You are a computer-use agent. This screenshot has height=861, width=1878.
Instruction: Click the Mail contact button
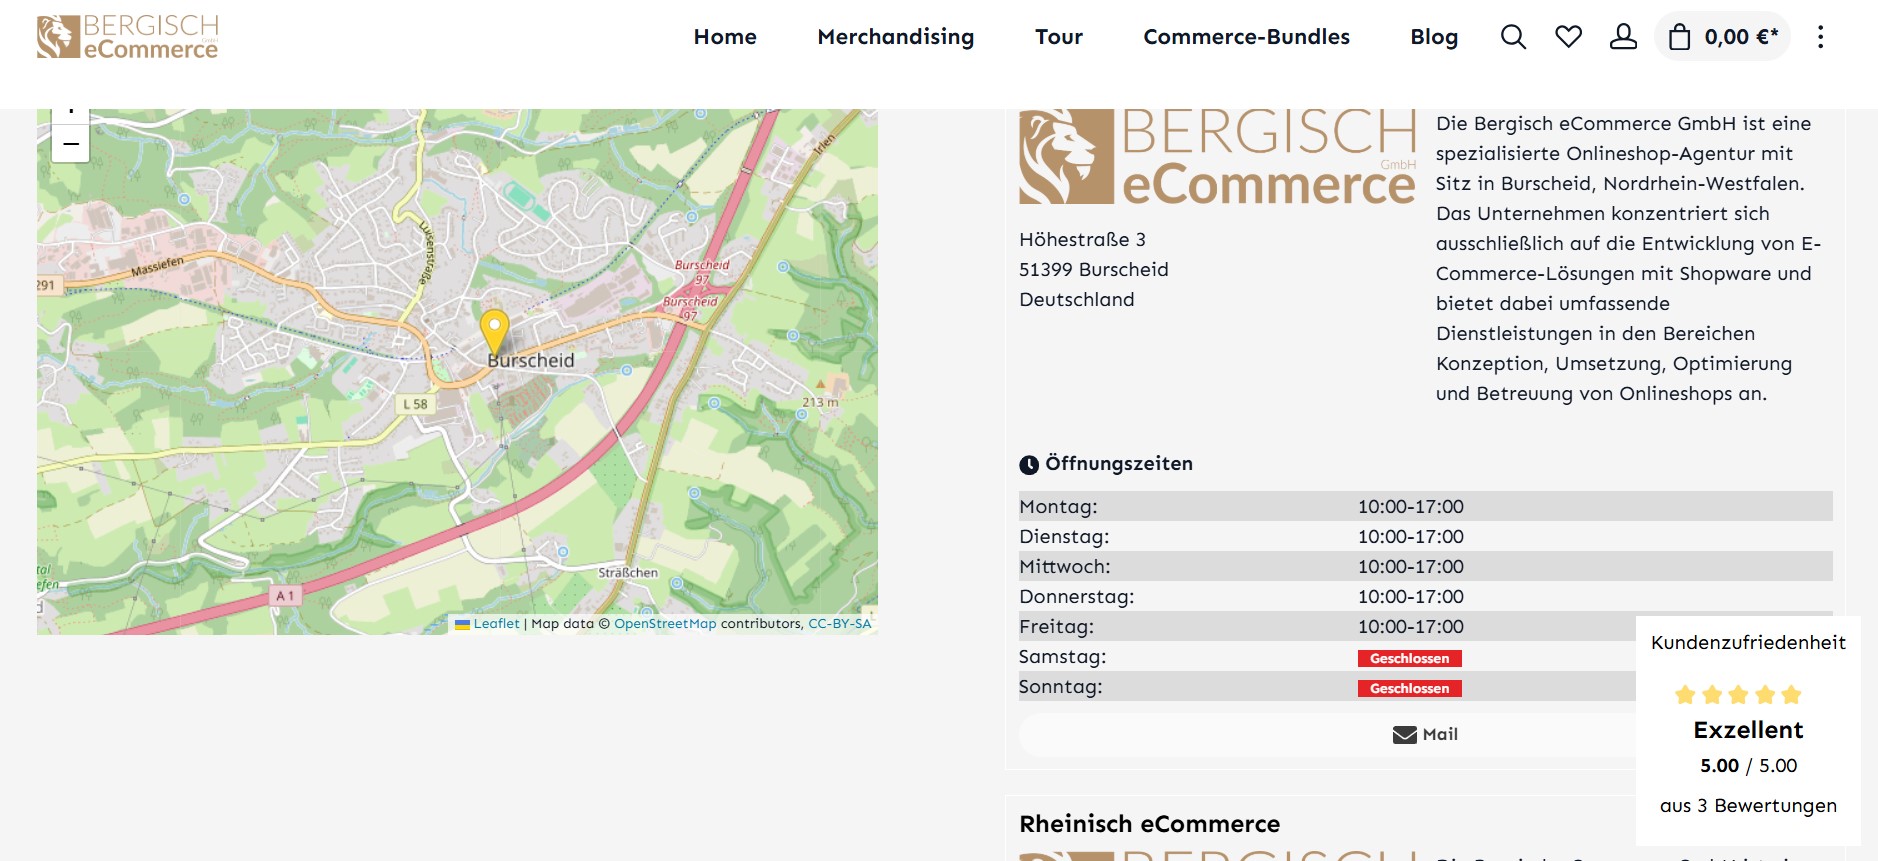[x=1425, y=734]
